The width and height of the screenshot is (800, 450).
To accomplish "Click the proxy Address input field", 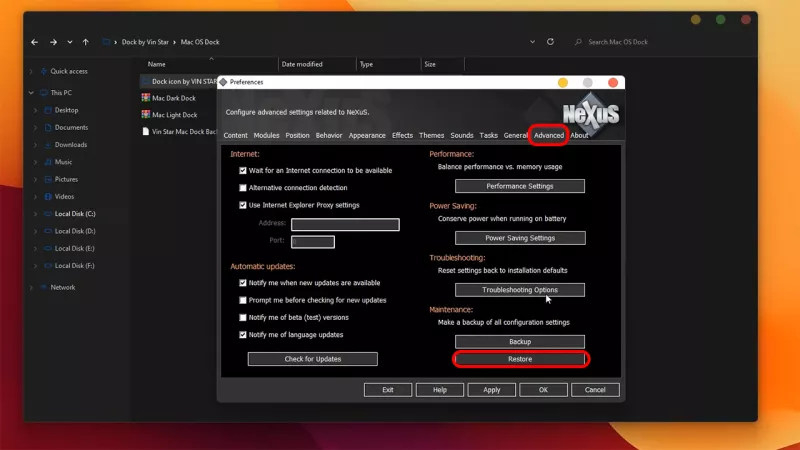I will point(345,224).
